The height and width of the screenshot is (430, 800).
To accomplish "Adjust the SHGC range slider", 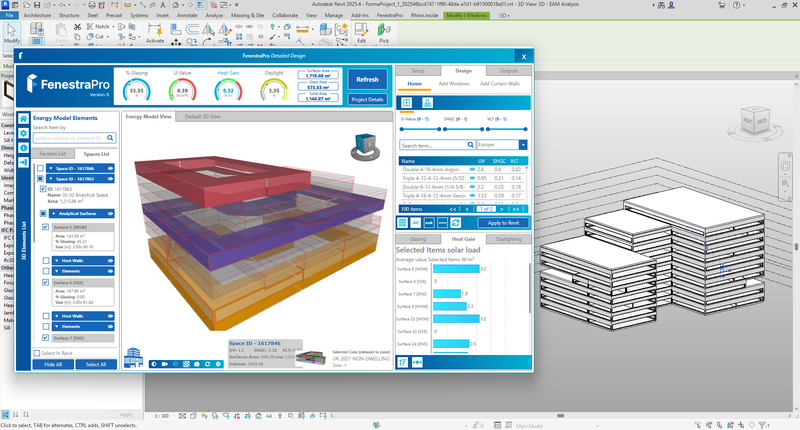I will click(x=463, y=129).
